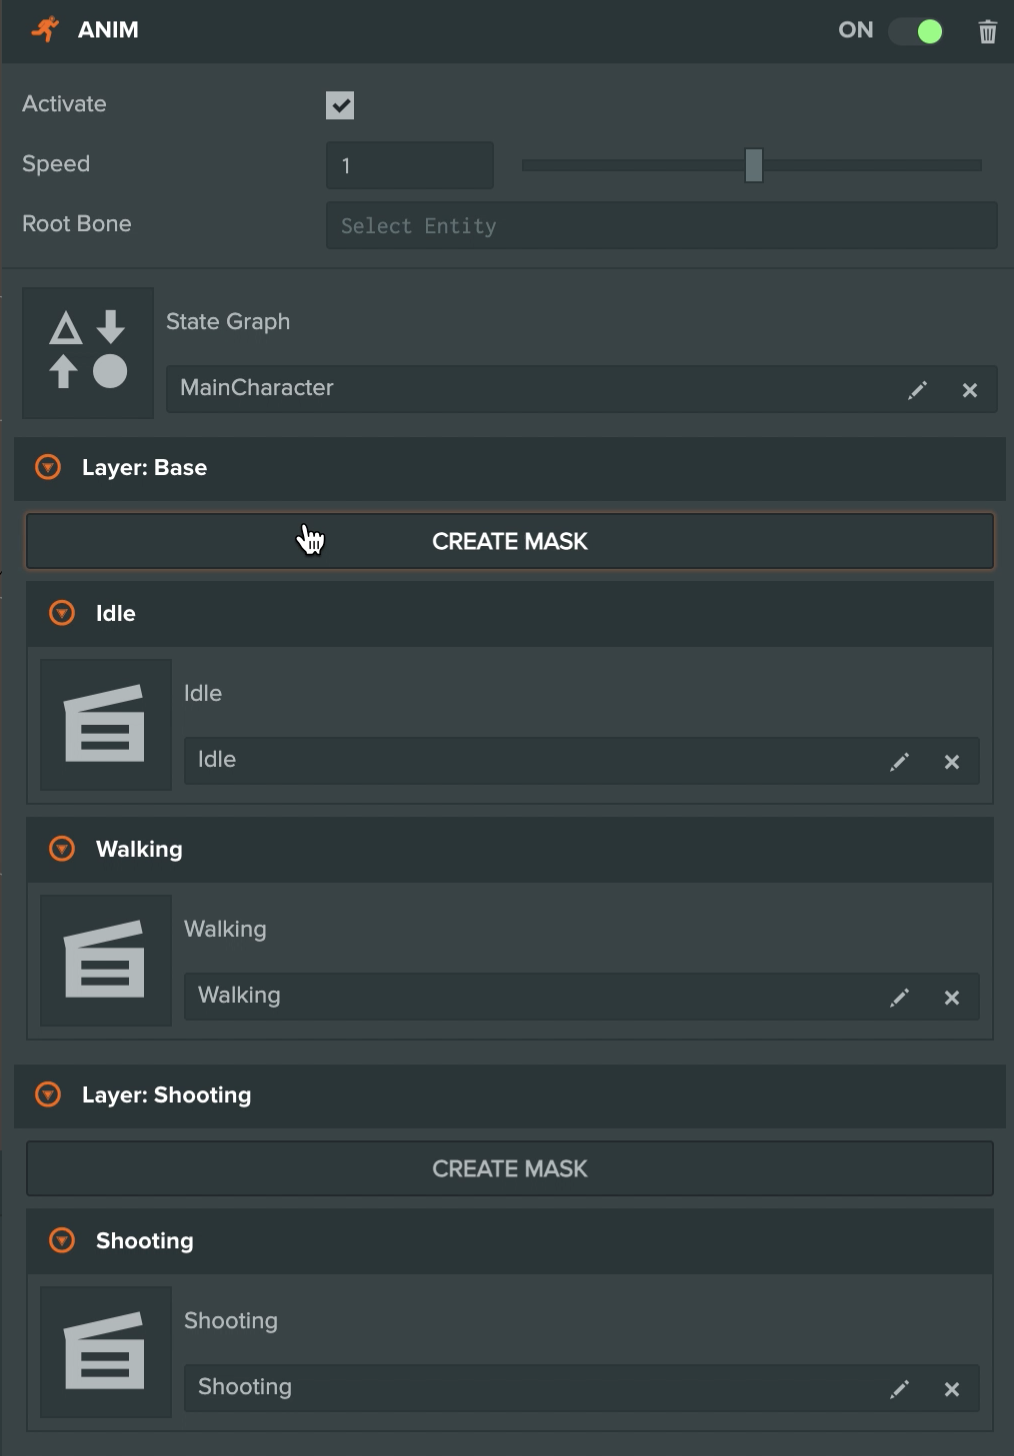Collapse the Layer: Base section
Viewport: 1014px width, 1456px height.
coord(47,467)
